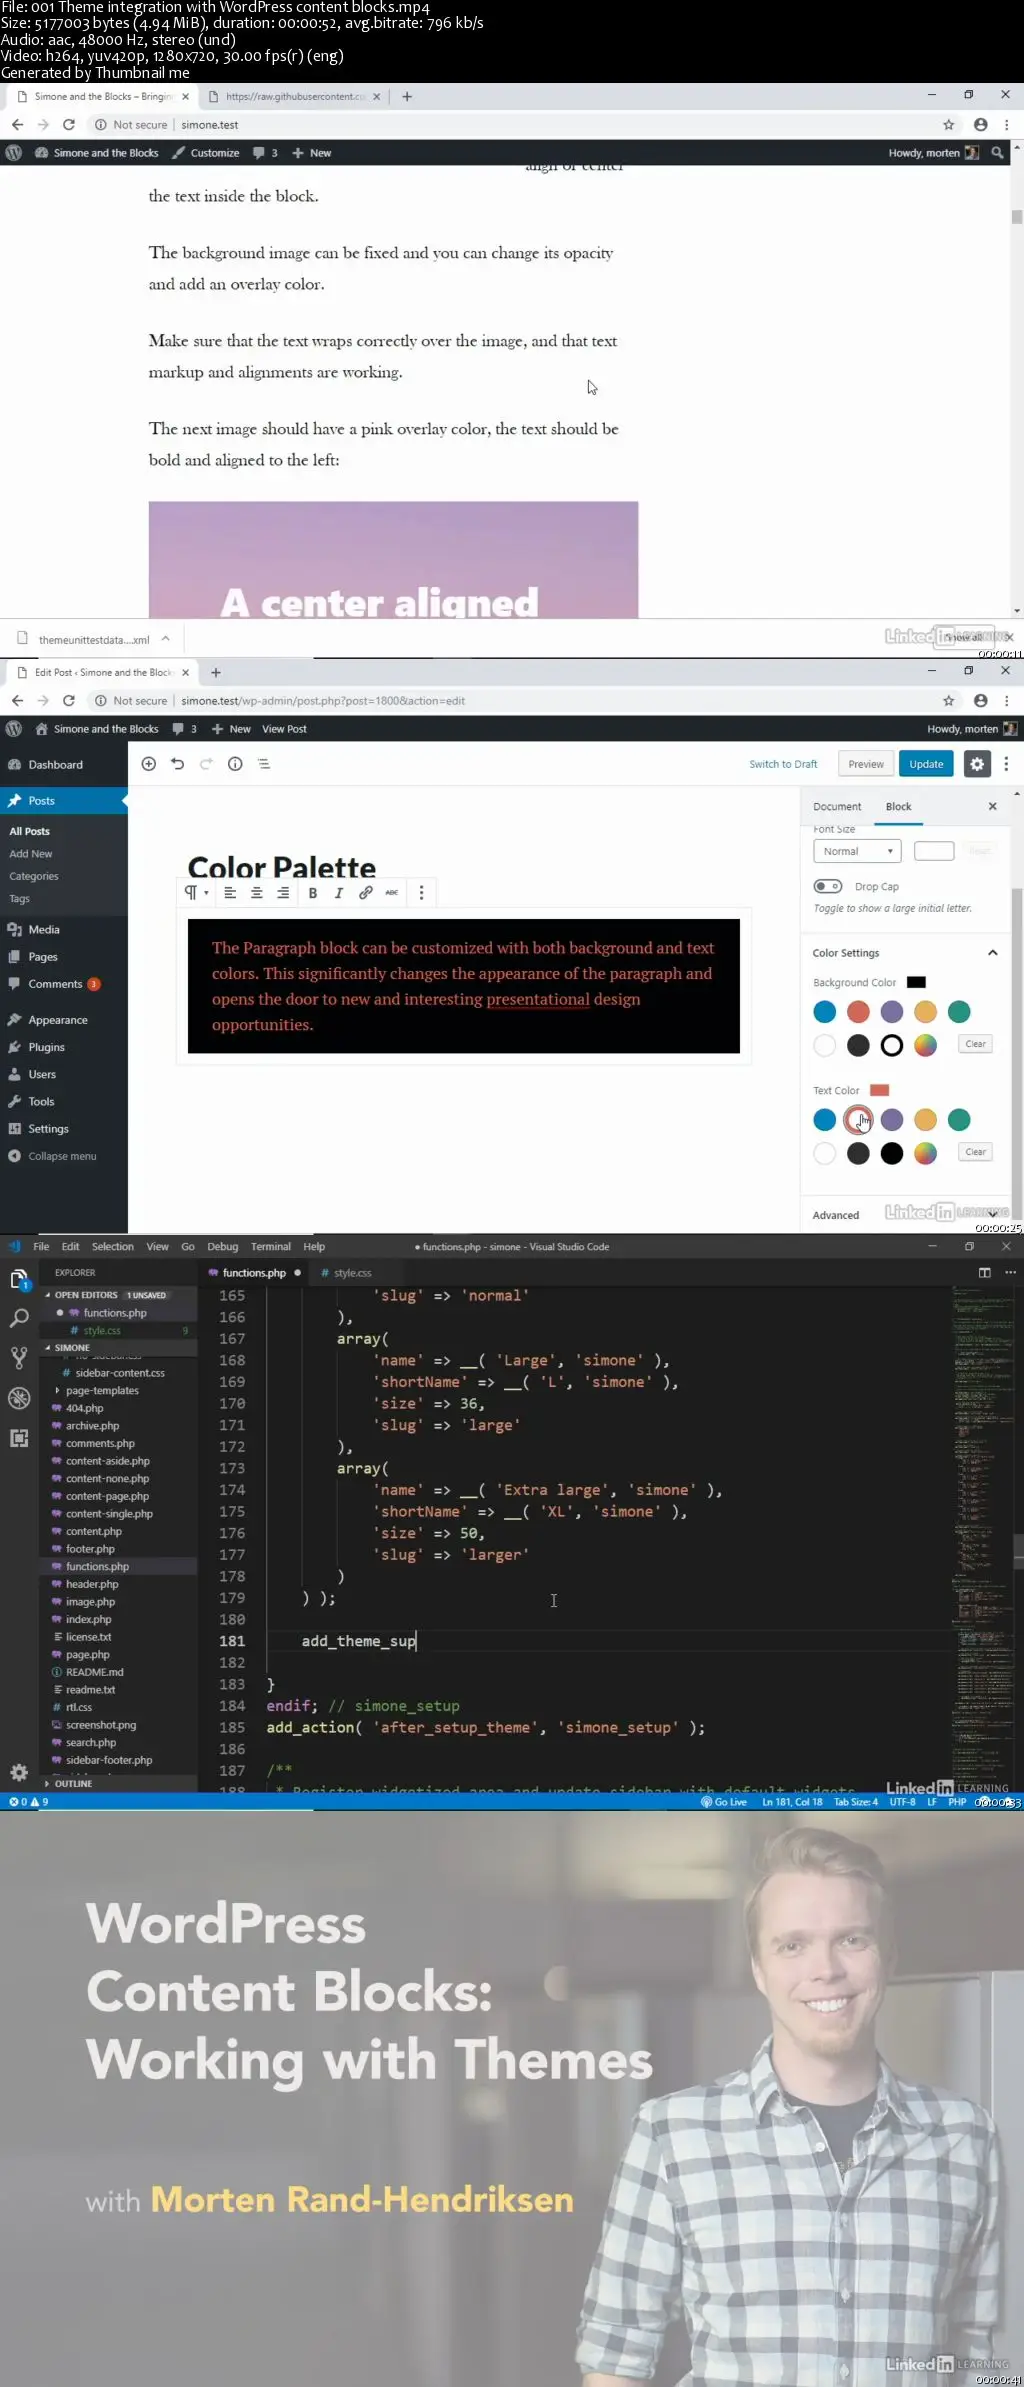Toggle the editor Settings gear icon beside Update
The height and width of the screenshot is (2387, 1024).
pyautogui.click(x=977, y=764)
